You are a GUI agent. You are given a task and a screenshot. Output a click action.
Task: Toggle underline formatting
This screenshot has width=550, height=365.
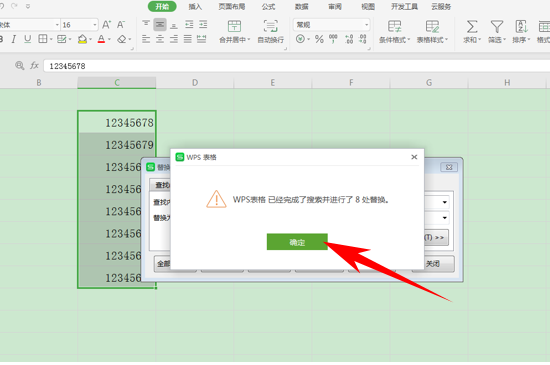pos(27,39)
